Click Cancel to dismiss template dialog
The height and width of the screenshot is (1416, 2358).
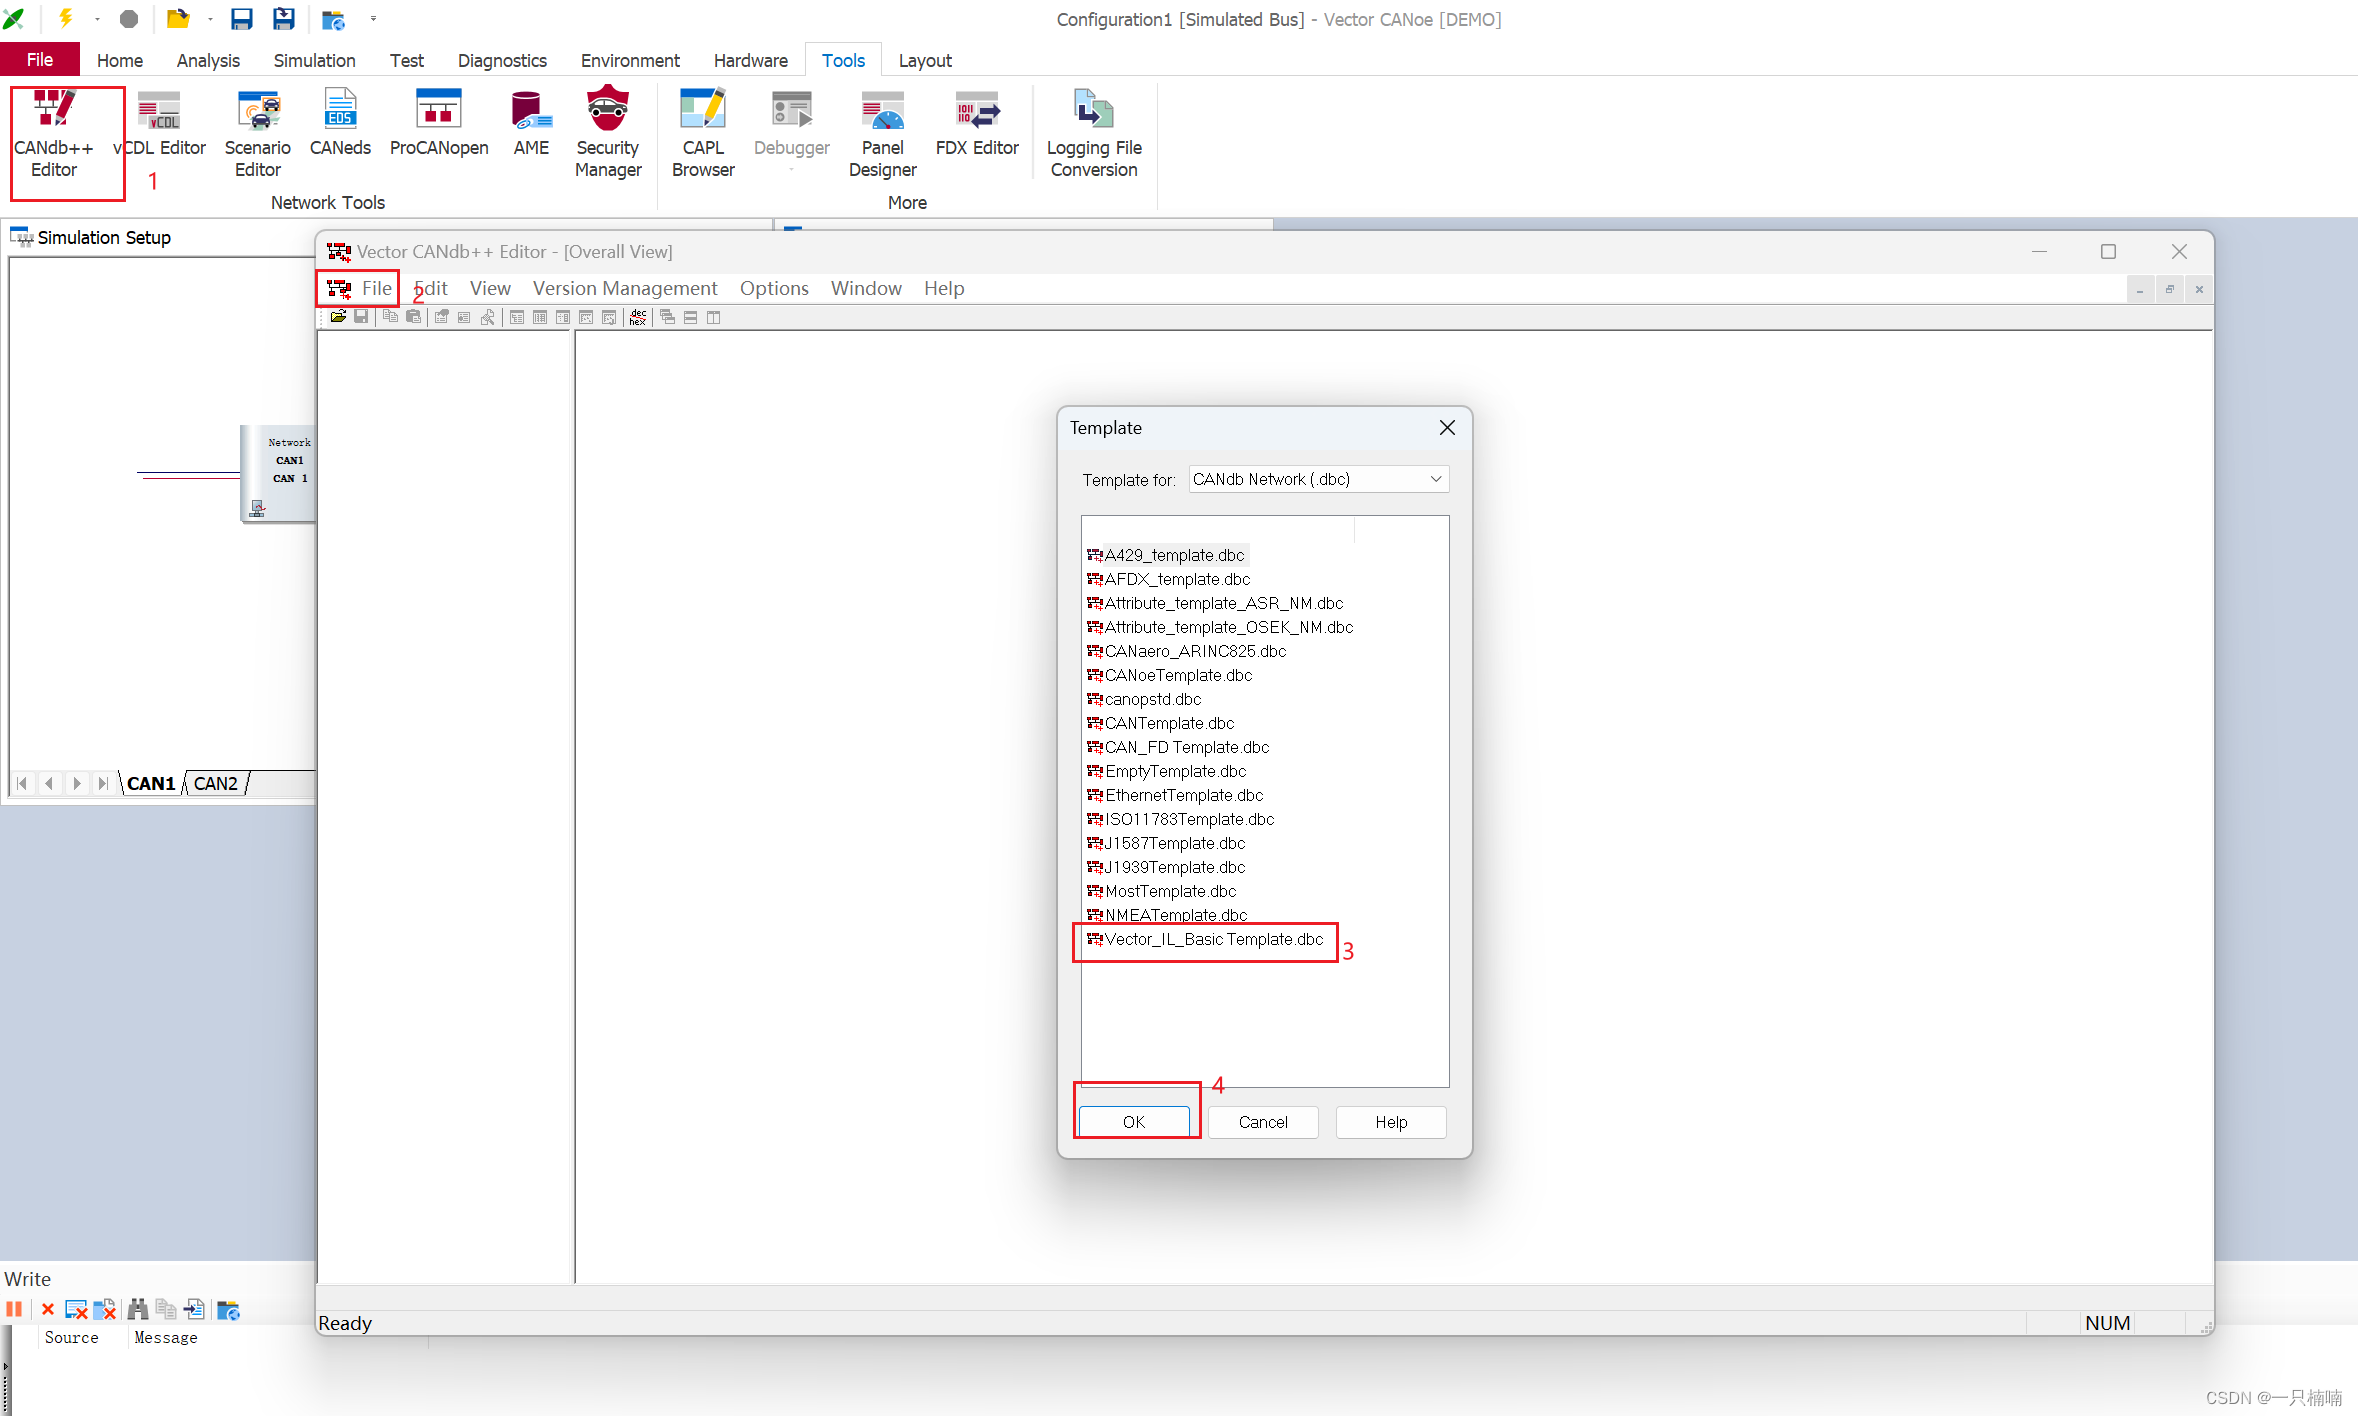tap(1262, 1121)
